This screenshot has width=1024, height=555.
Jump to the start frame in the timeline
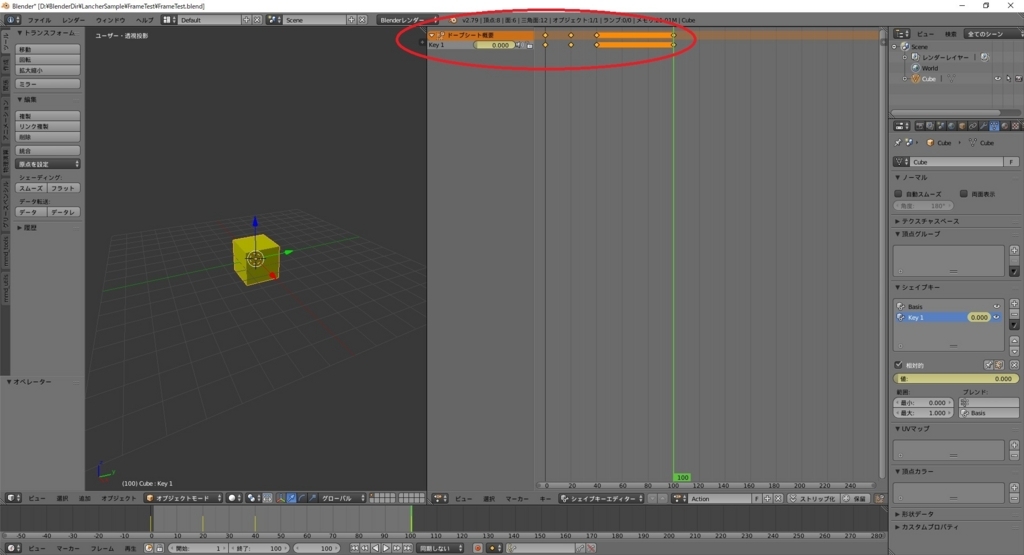click(355, 548)
